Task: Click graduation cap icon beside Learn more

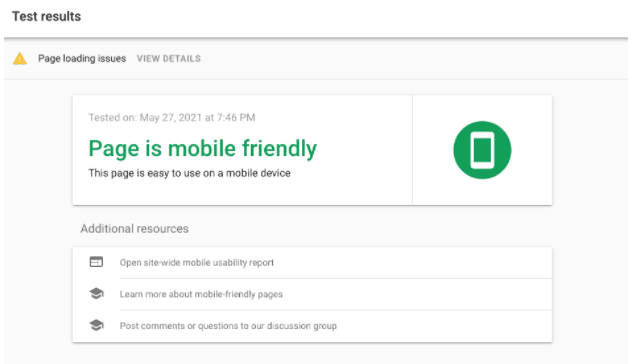Action: click(96, 293)
